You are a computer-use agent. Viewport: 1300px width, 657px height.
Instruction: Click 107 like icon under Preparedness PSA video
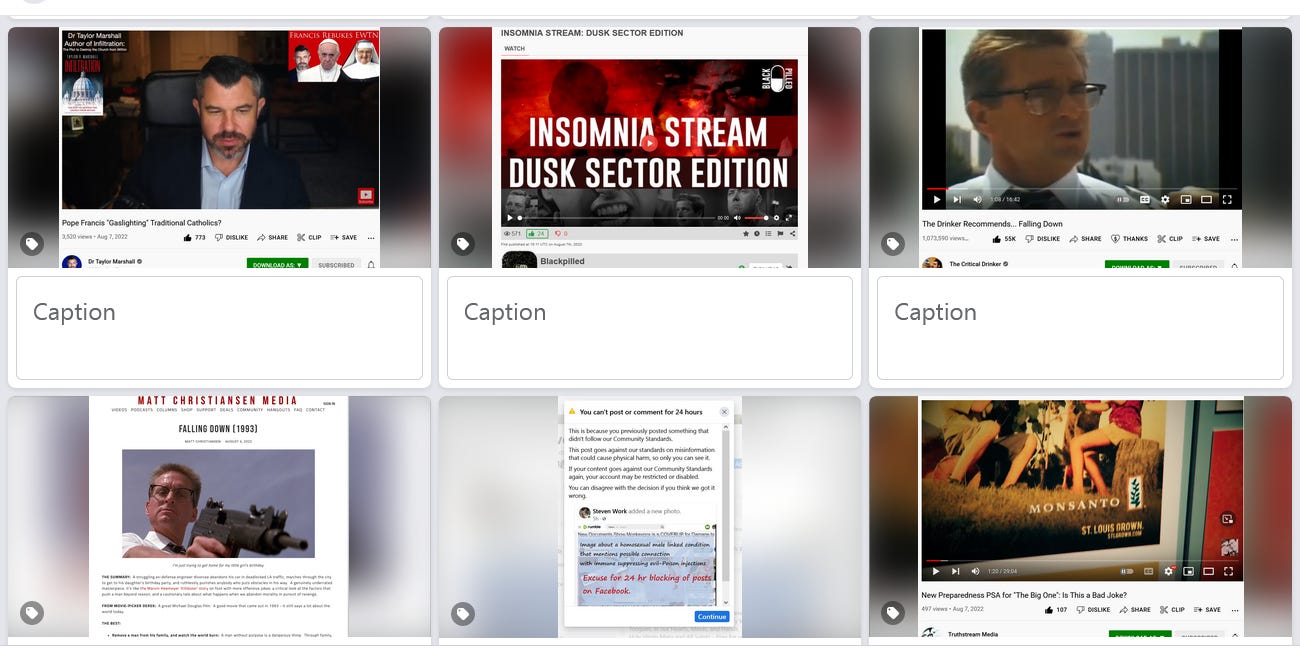(x=1049, y=609)
